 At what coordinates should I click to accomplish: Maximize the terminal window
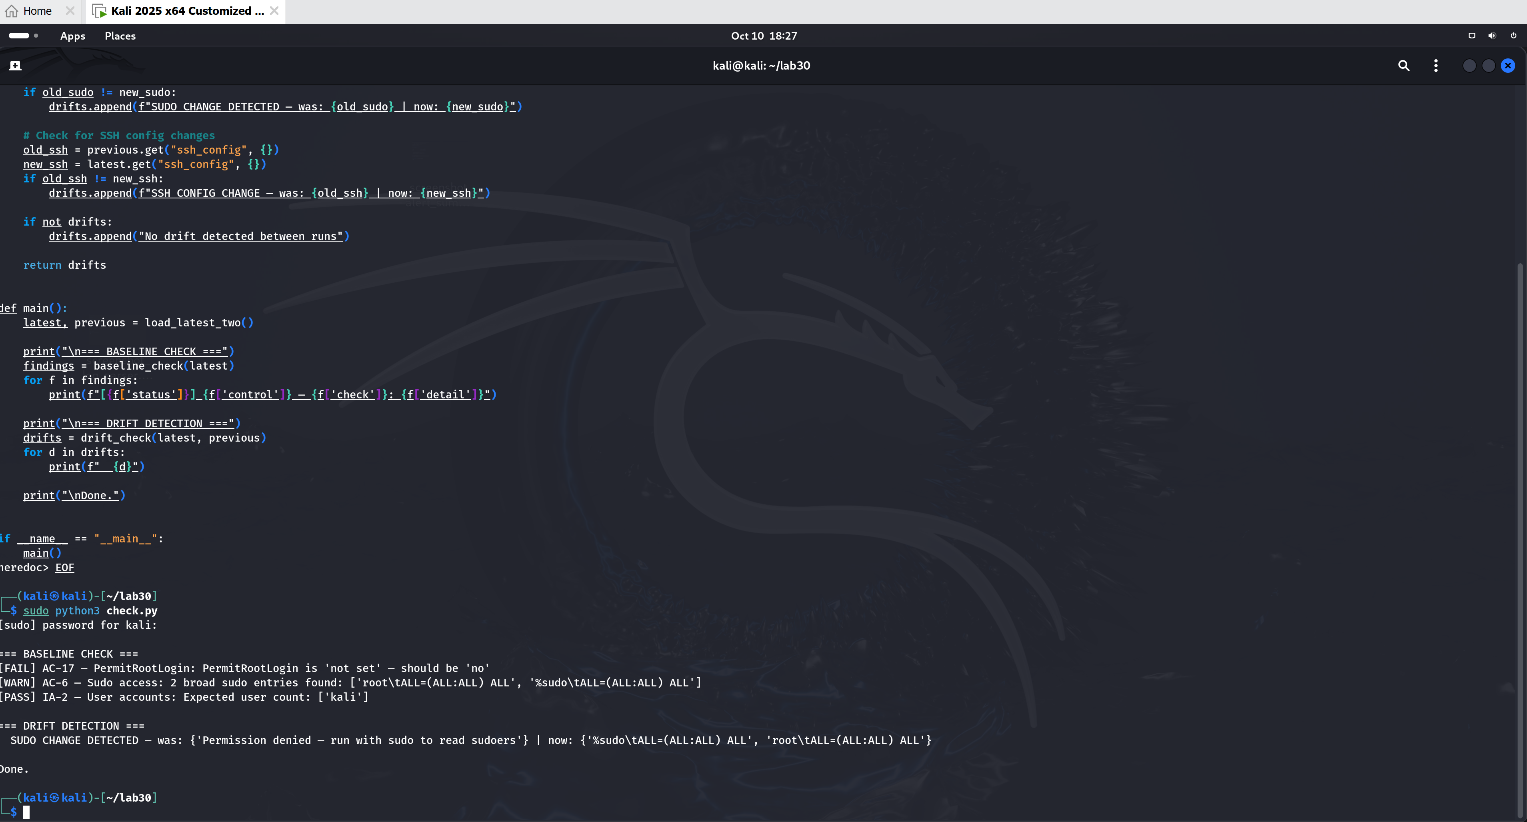(x=1489, y=66)
